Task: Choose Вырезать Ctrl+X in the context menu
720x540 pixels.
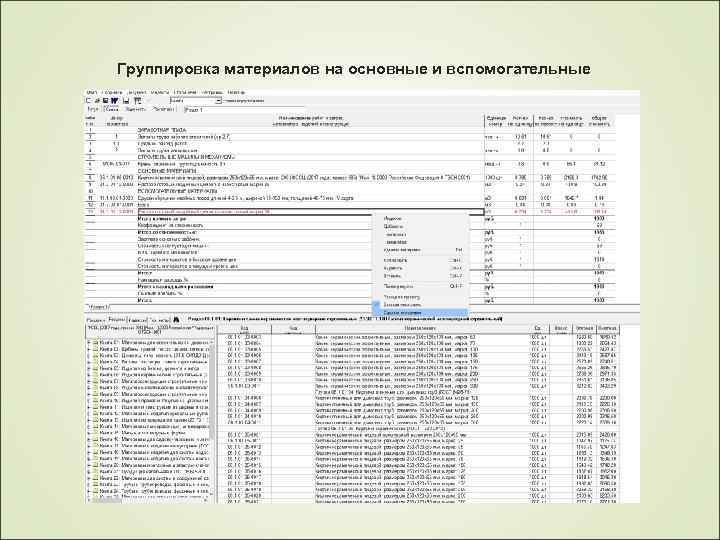Action: click(x=420, y=268)
